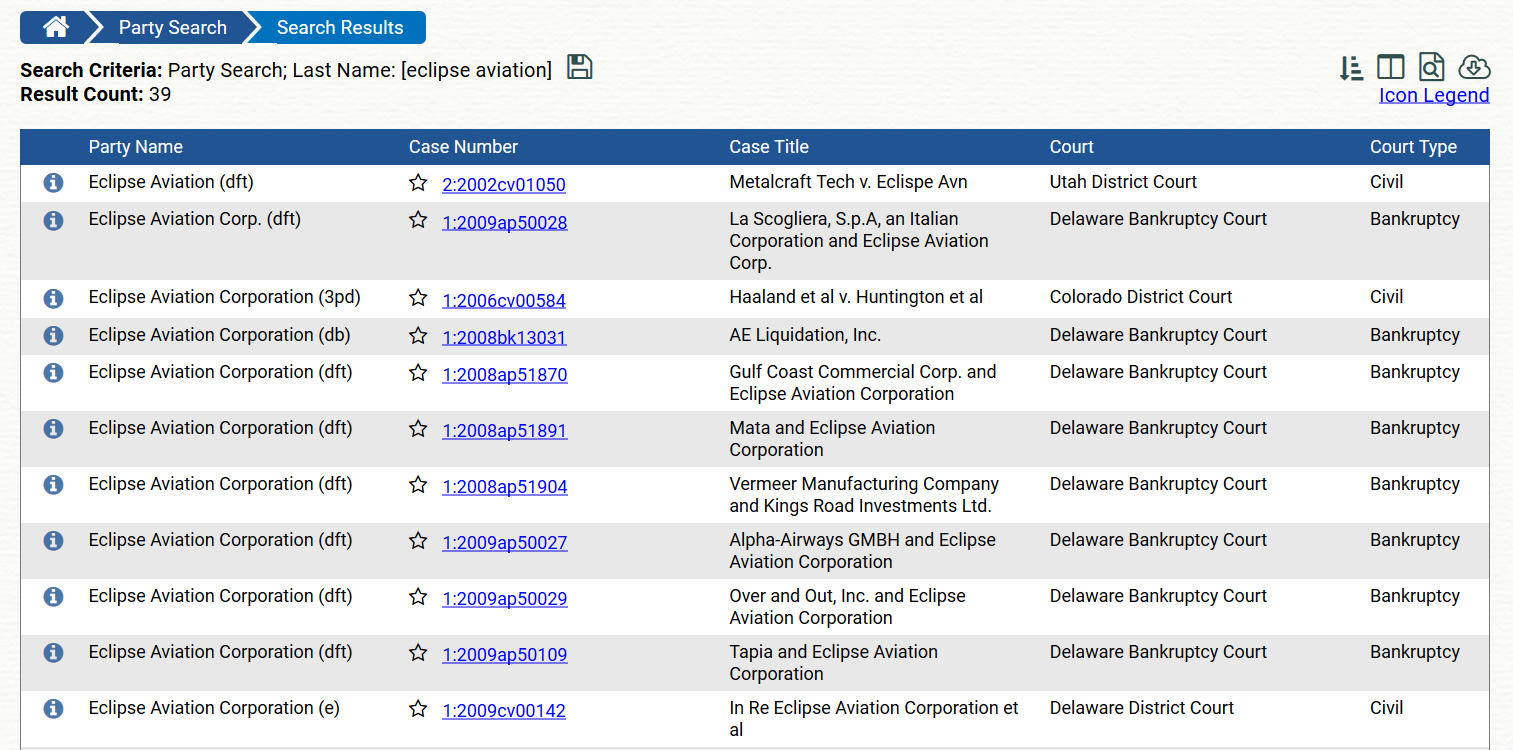Open the column view layout icon
The width and height of the screenshot is (1513, 750).
tap(1391, 67)
